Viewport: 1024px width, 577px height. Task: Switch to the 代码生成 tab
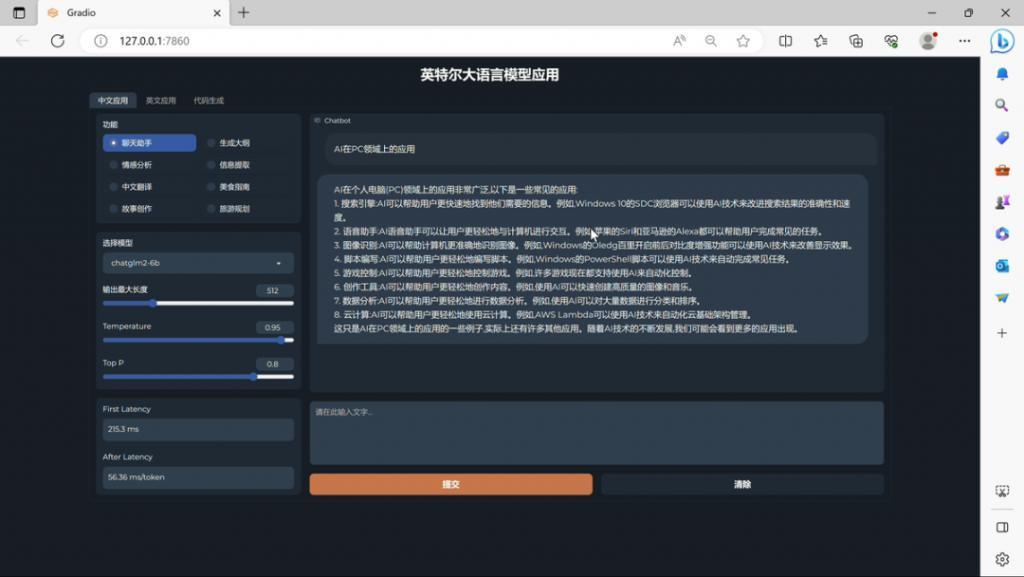(207, 100)
